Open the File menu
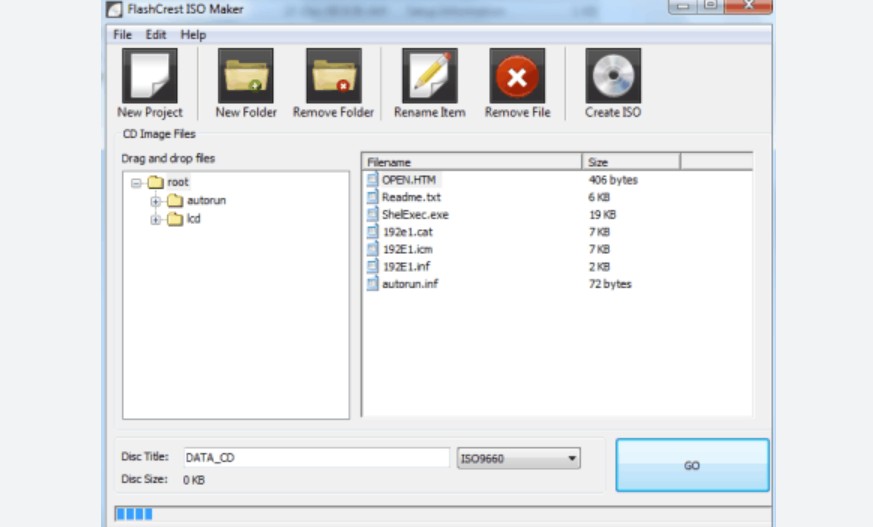Viewport: 873px width, 527px height. tap(122, 35)
